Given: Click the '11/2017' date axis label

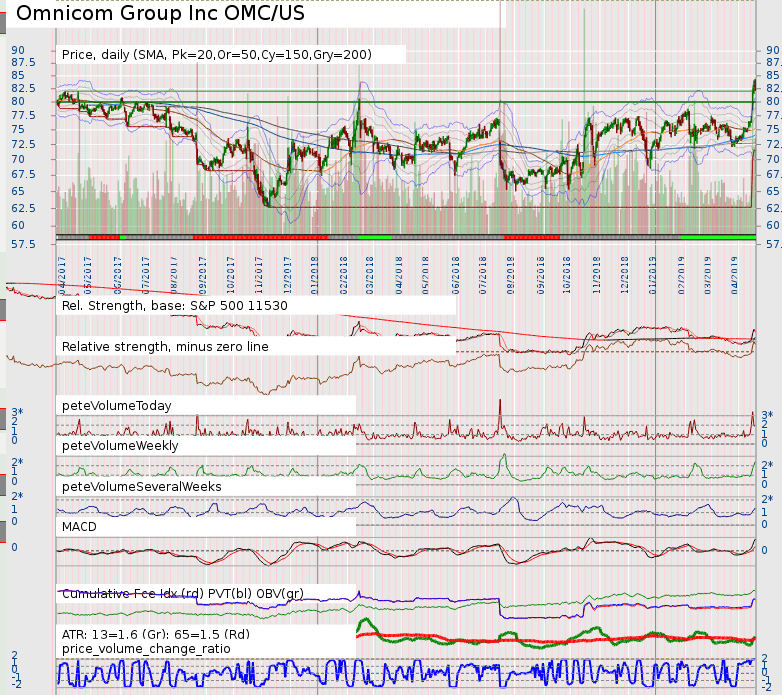Looking at the screenshot, I should pyautogui.click(x=259, y=275).
